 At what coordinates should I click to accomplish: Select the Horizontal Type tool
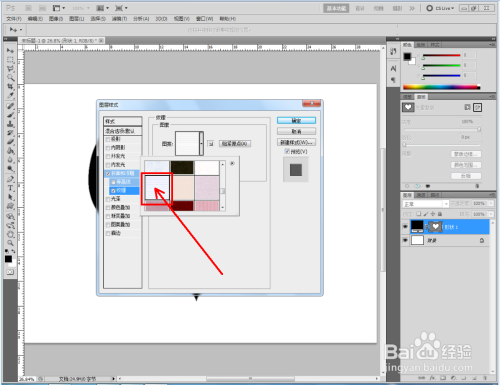(x=10, y=188)
